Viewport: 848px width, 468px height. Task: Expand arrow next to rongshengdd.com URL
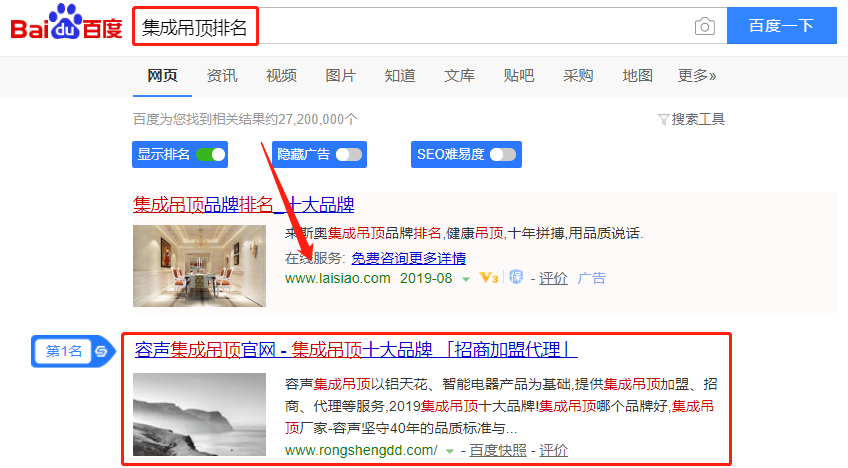pyautogui.click(x=449, y=451)
